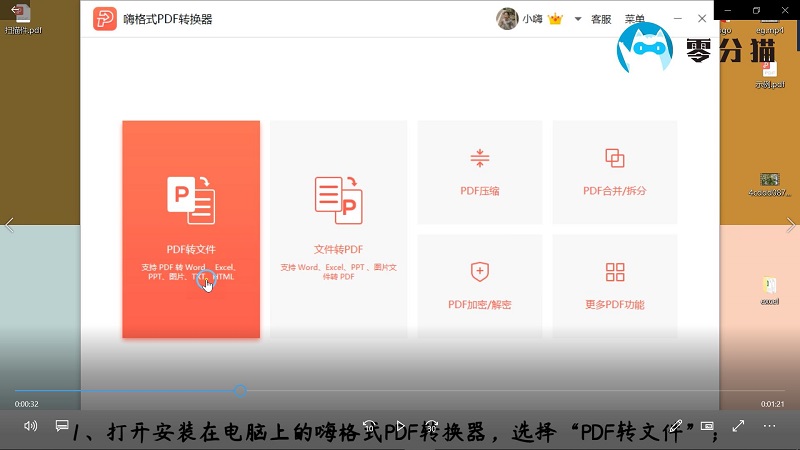
Task: Click the PDF合并/拆分 label
Action: [614, 191]
